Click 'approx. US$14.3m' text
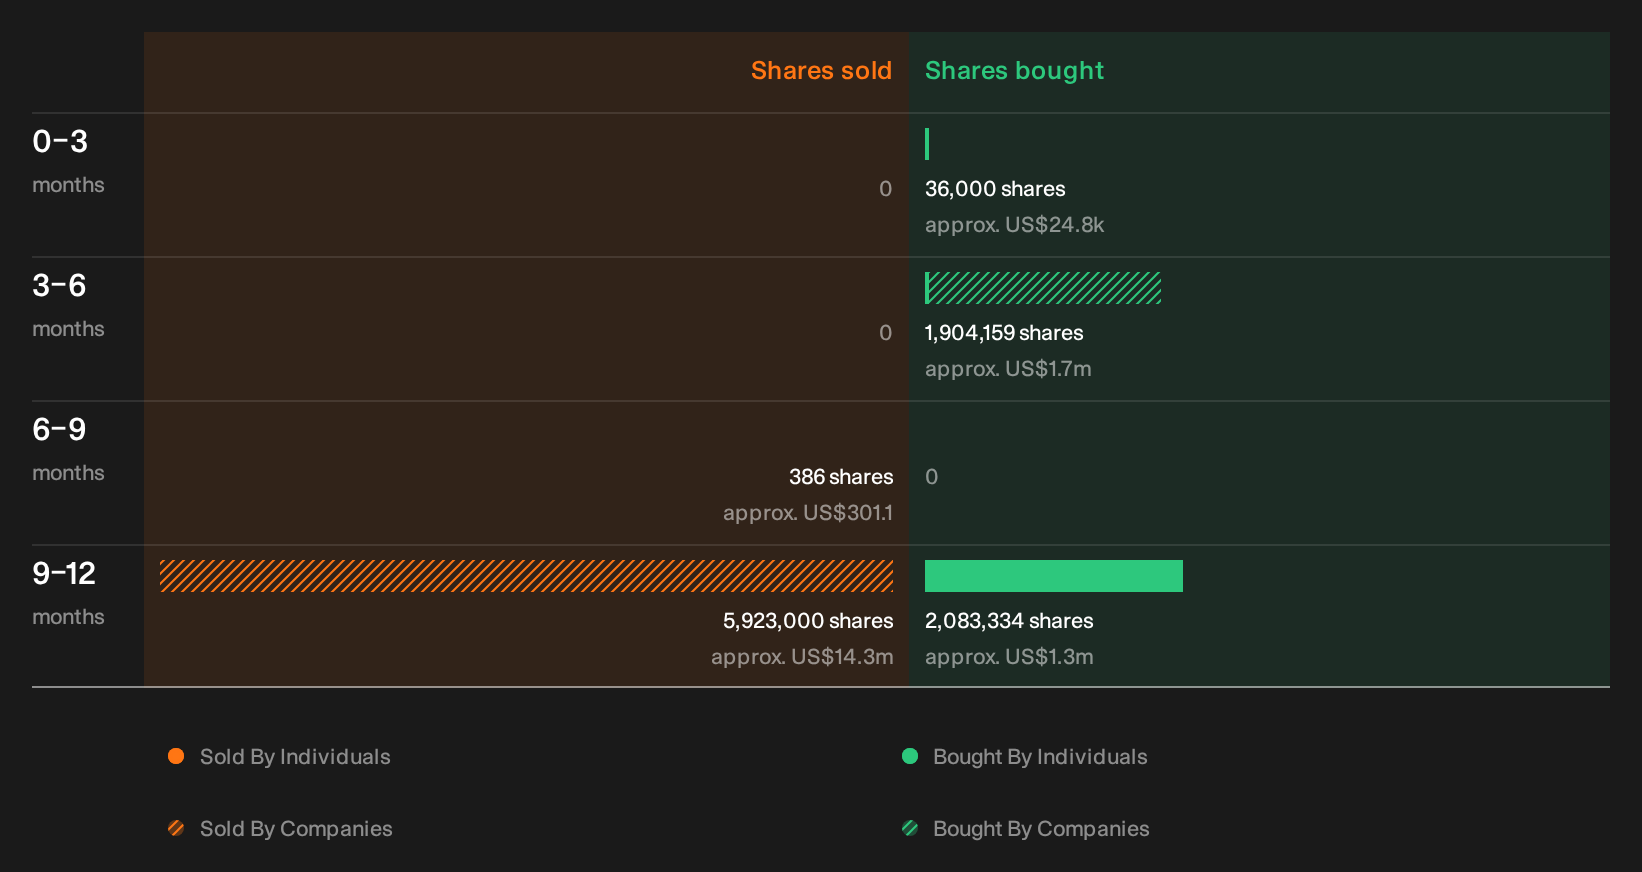1642x872 pixels. (x=802, y=657)
